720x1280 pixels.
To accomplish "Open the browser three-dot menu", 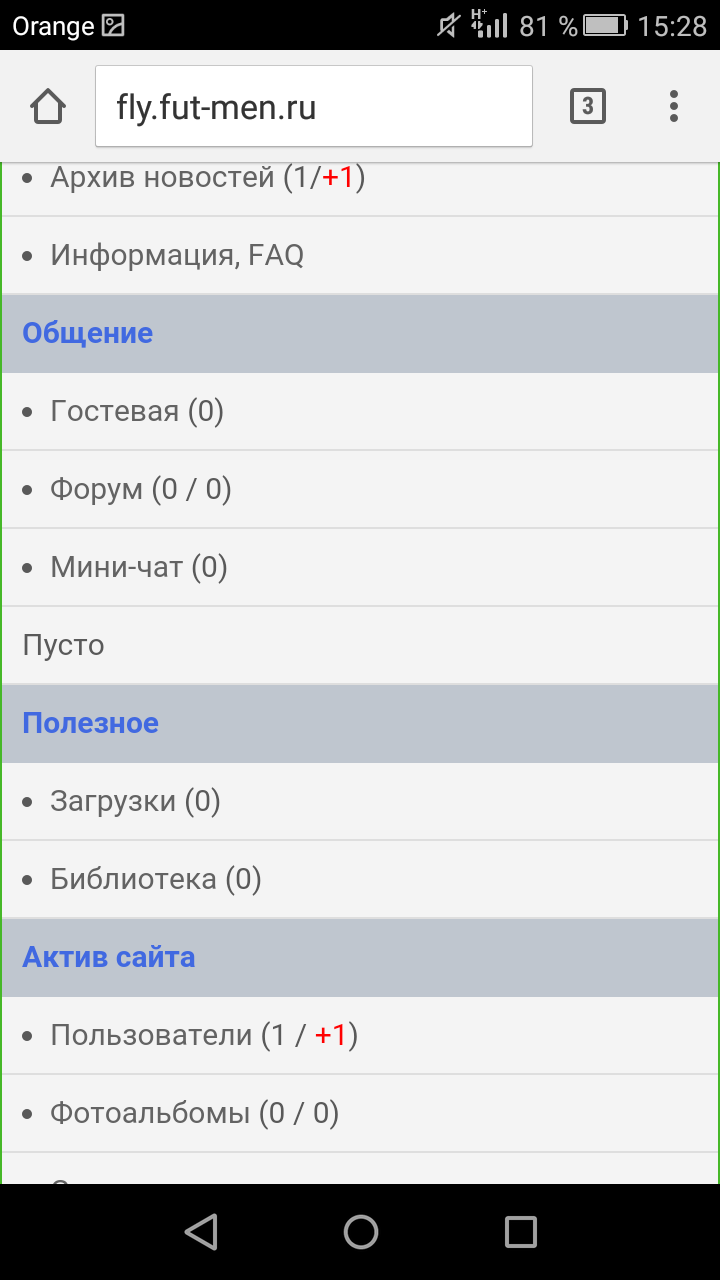I will click(x=674, y=106).
